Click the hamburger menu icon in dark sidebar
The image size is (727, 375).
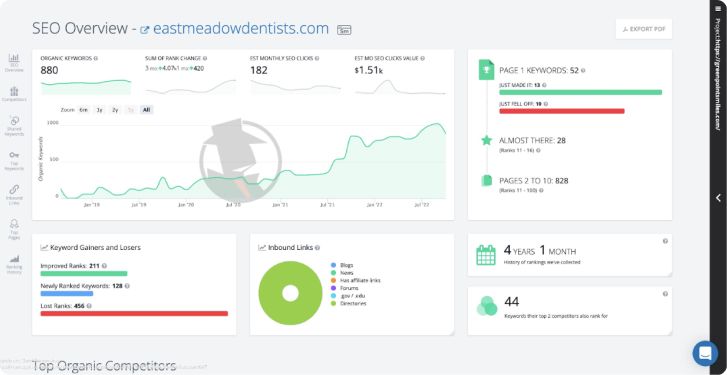[x=718, y=8]
